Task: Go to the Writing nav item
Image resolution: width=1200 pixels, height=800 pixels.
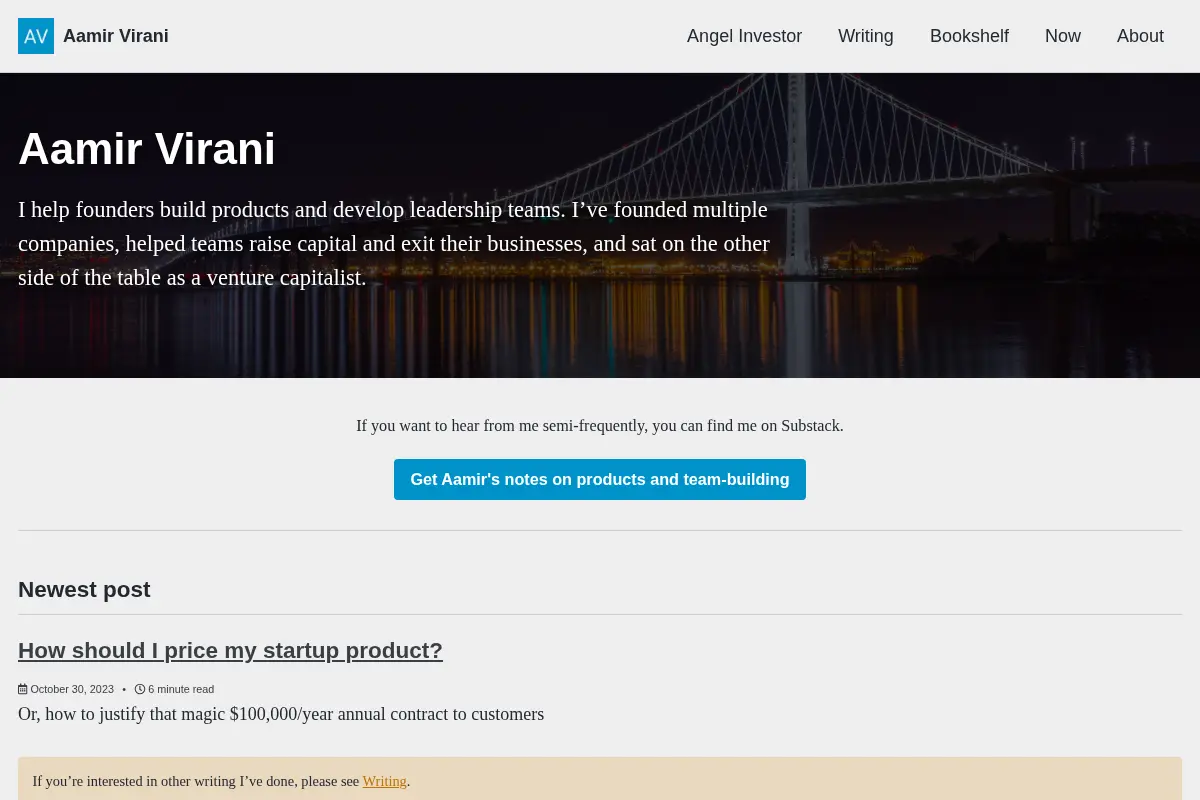Action: click(x=866, y=36)
